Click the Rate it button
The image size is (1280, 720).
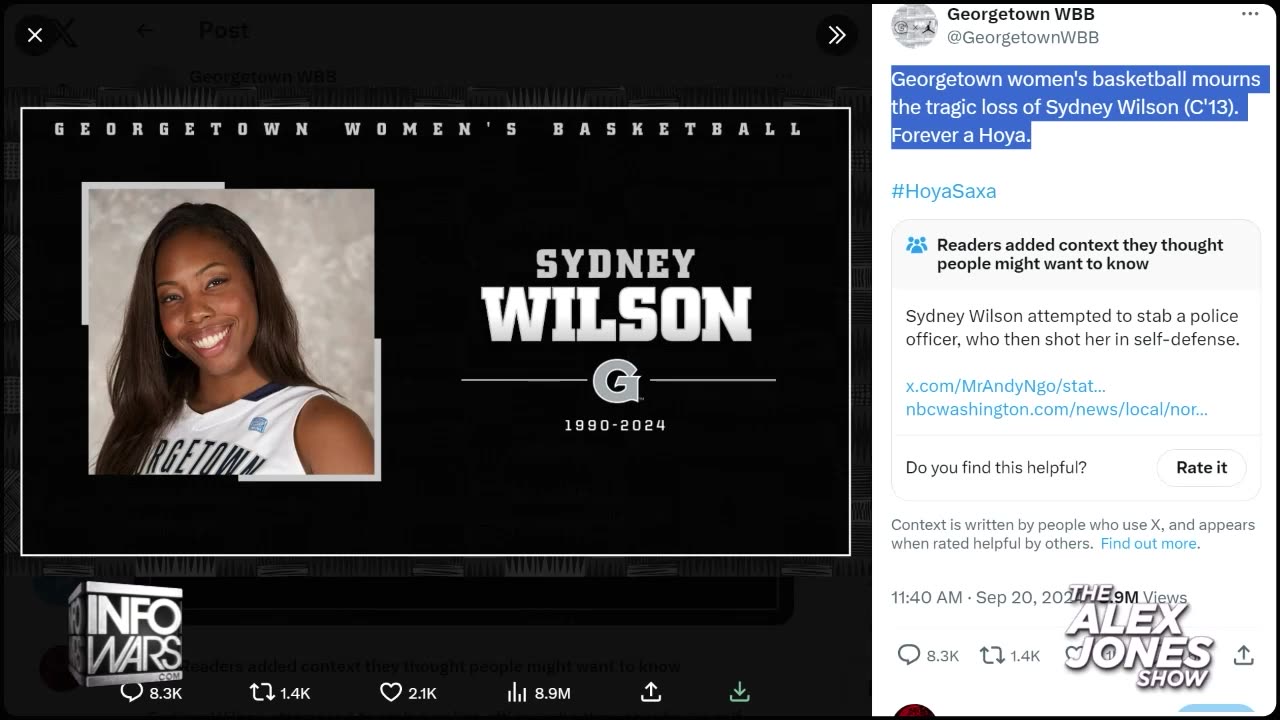(x=1201, y=467)
